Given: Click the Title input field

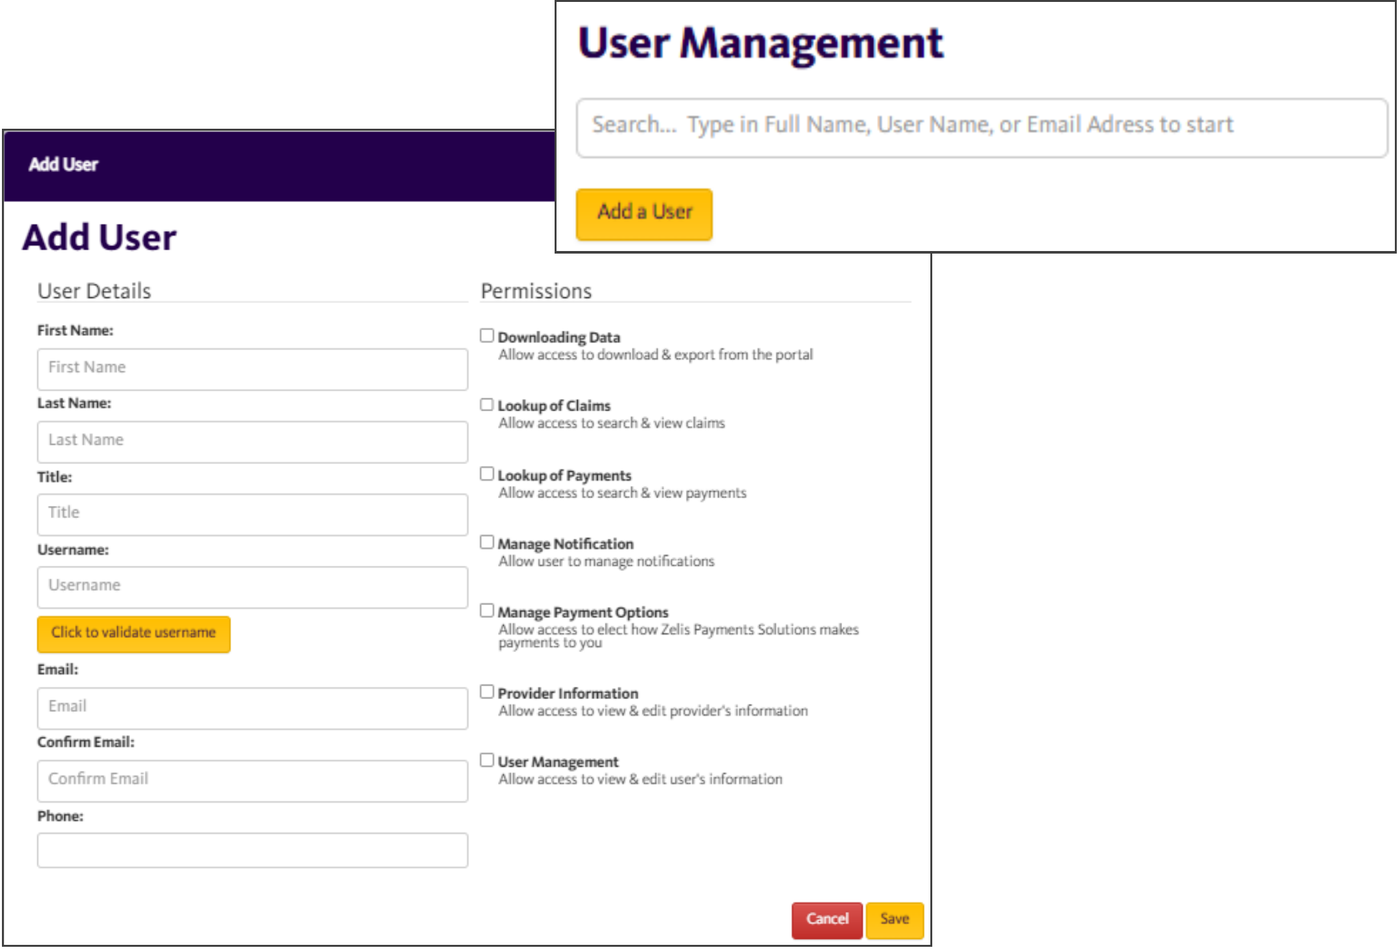Looking at the screenshot, I should click(x=252, y=514).
